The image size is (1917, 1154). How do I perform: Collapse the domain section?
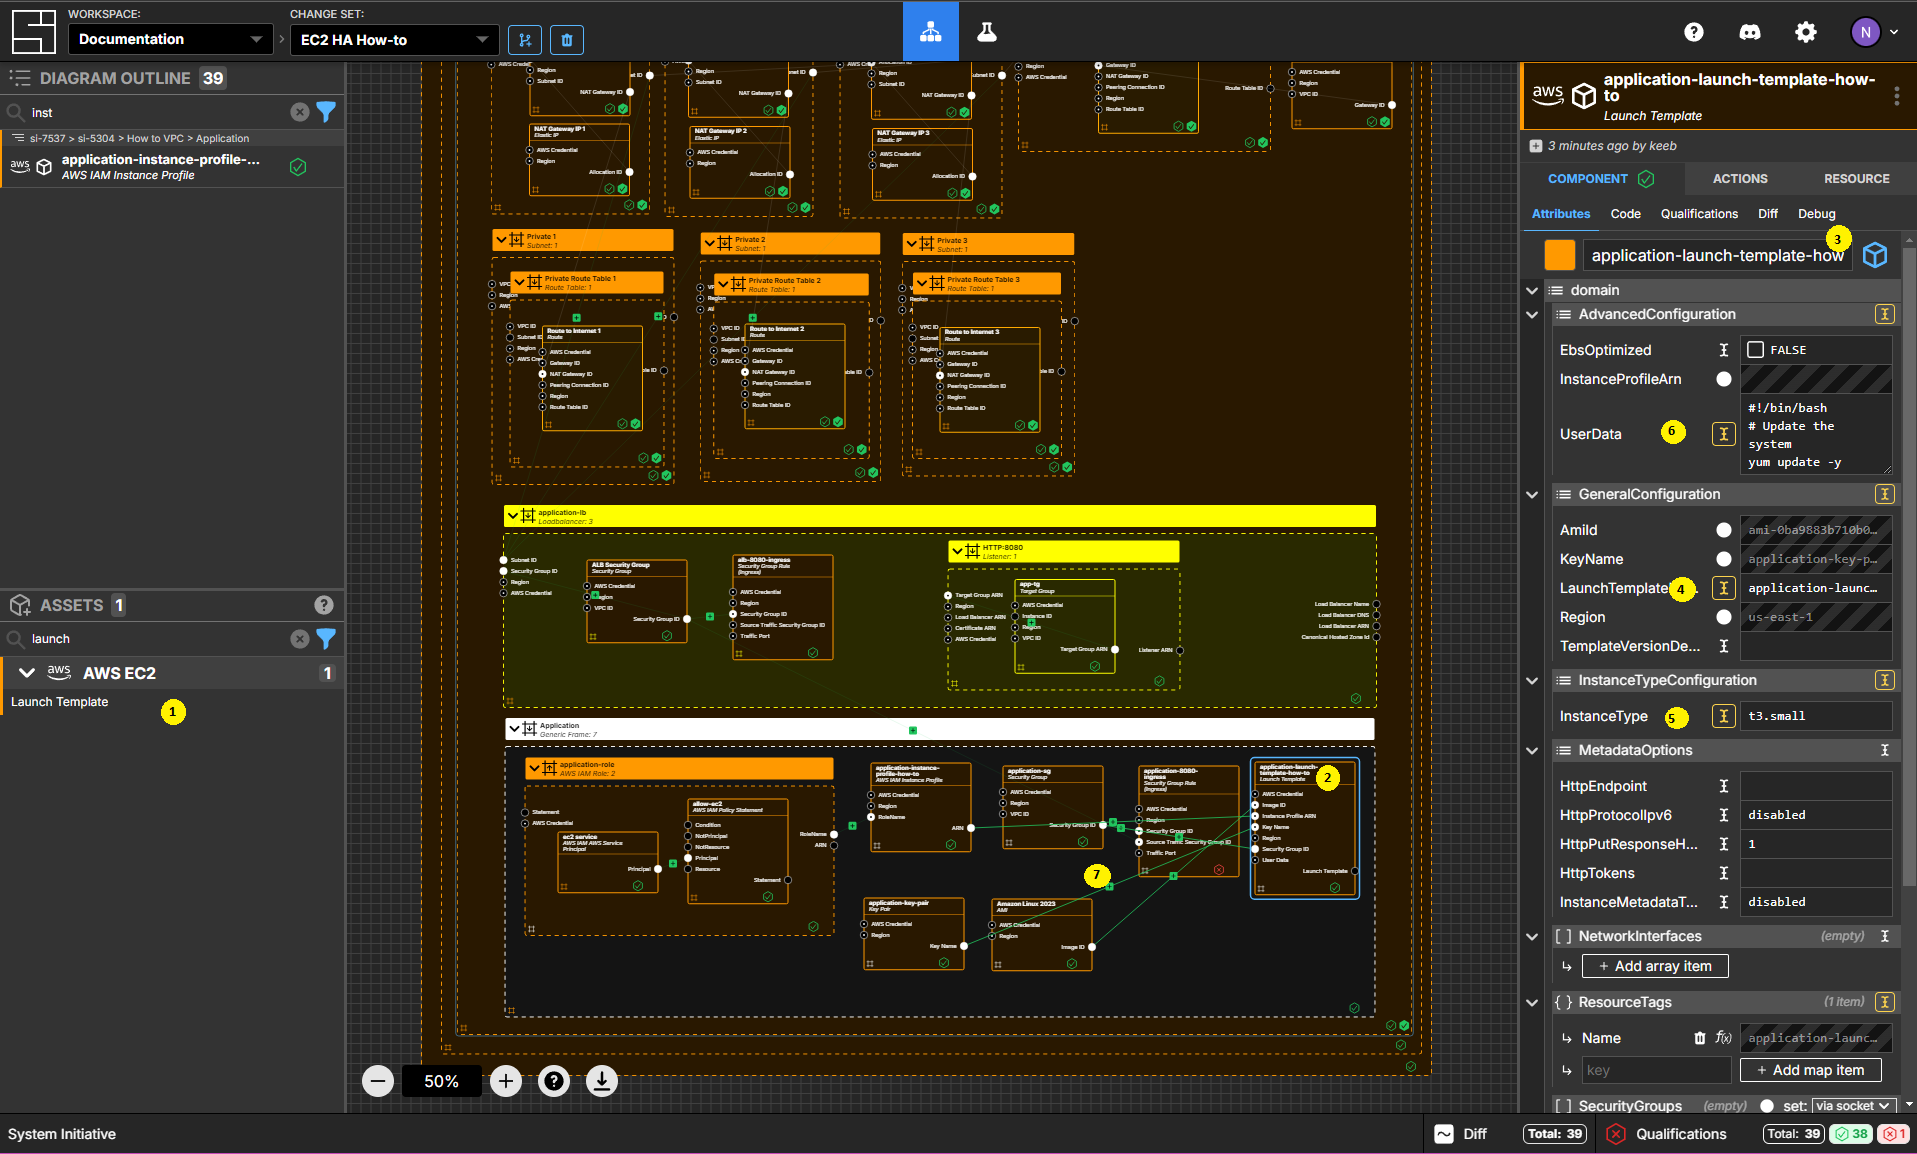[1531, 290]
